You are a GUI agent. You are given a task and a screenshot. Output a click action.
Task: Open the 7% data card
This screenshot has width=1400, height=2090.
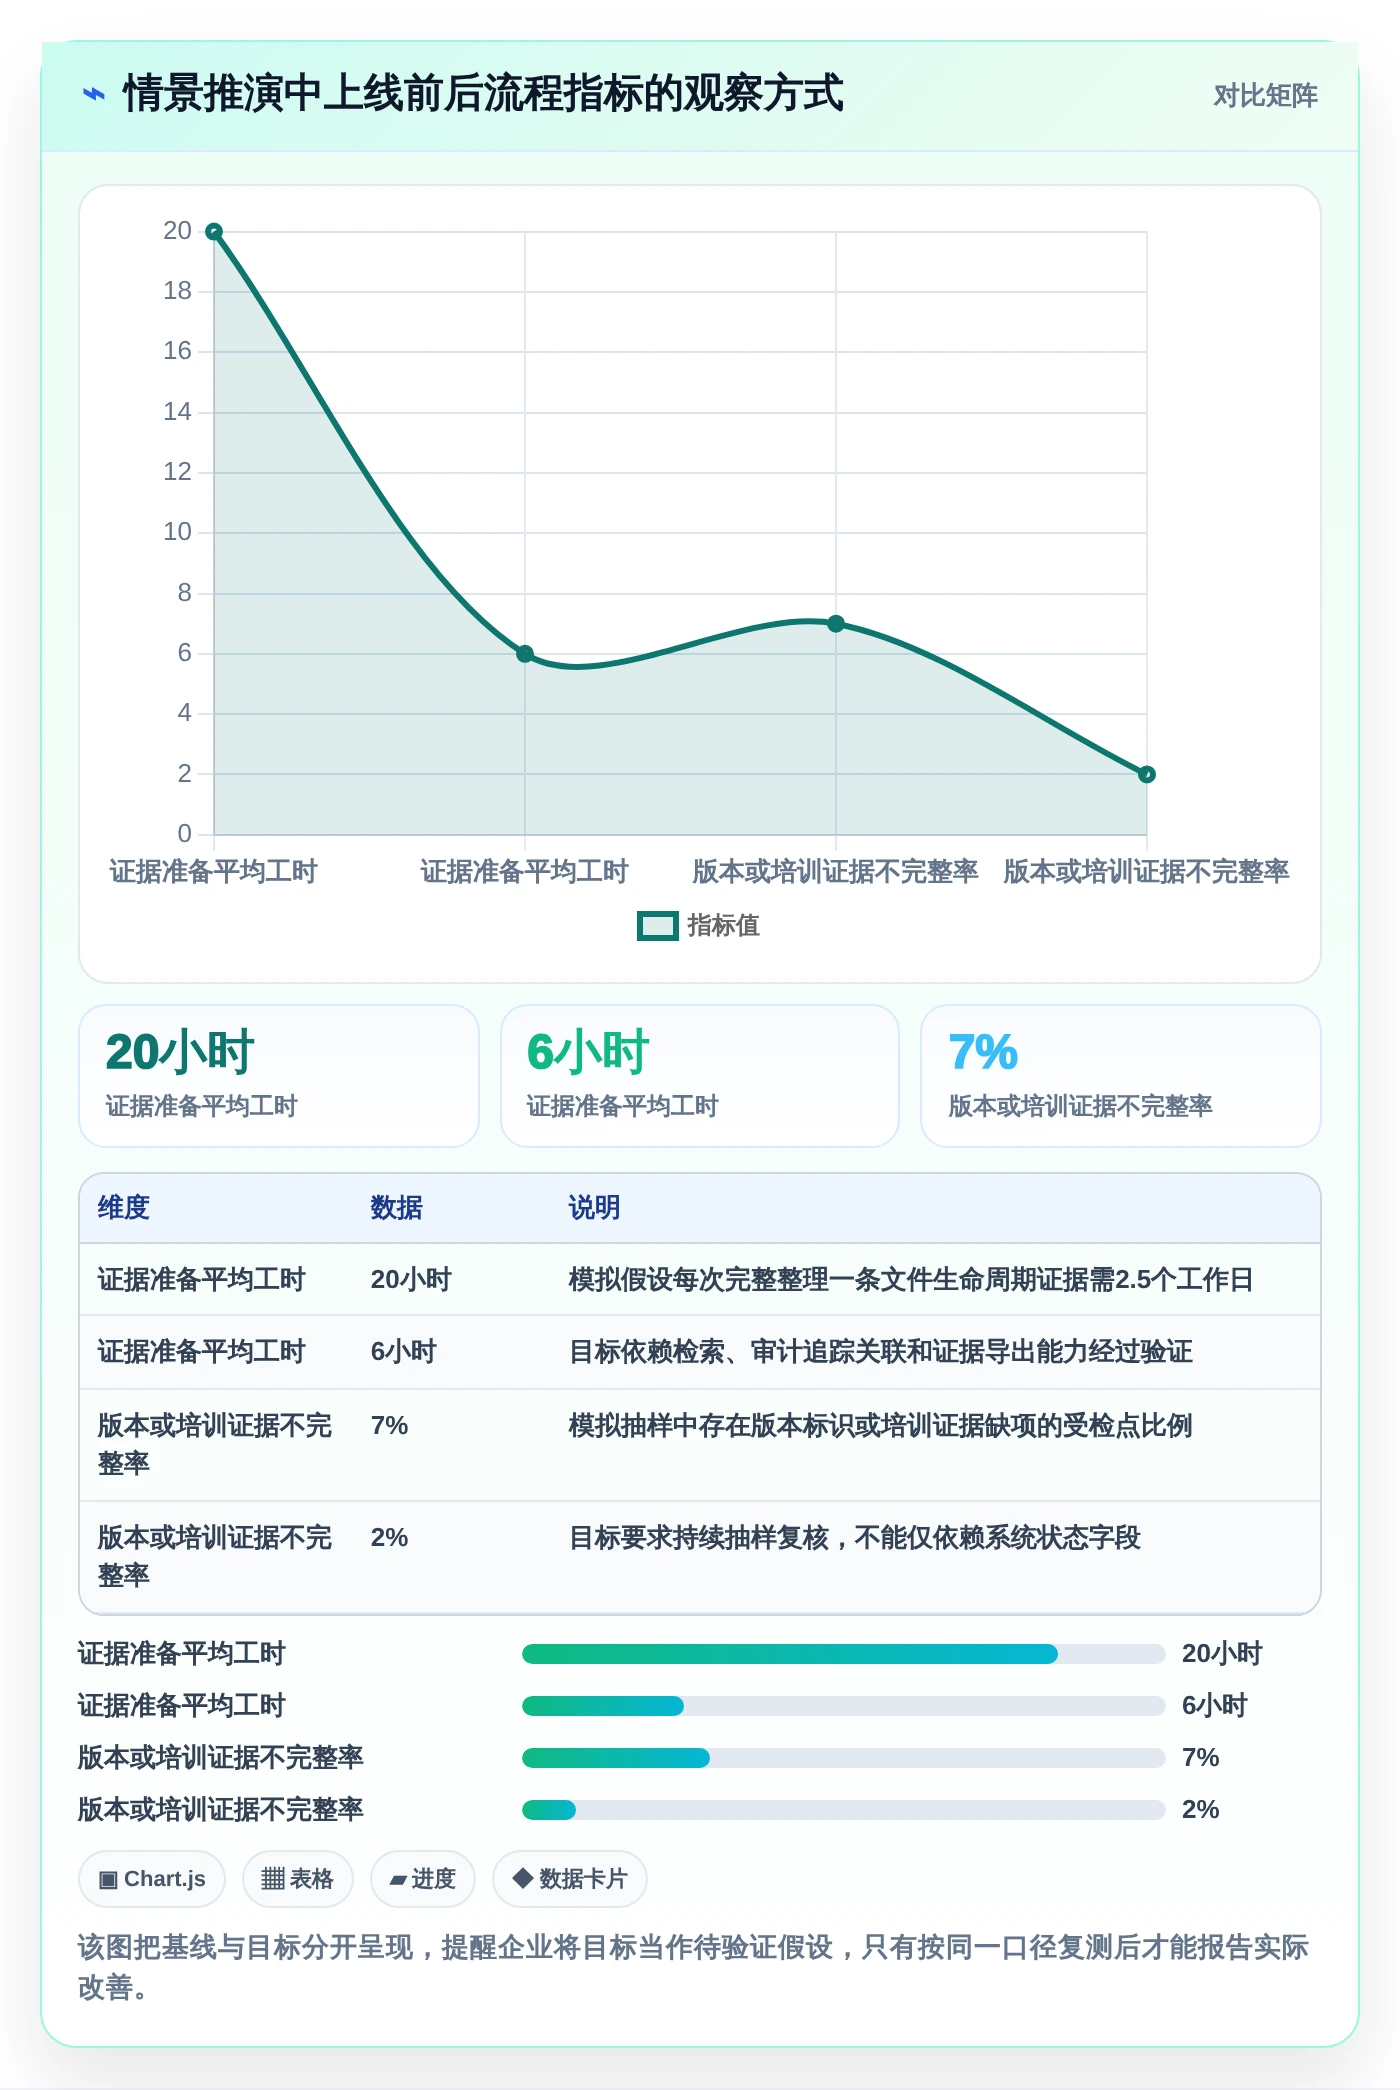point(1121,1076)
